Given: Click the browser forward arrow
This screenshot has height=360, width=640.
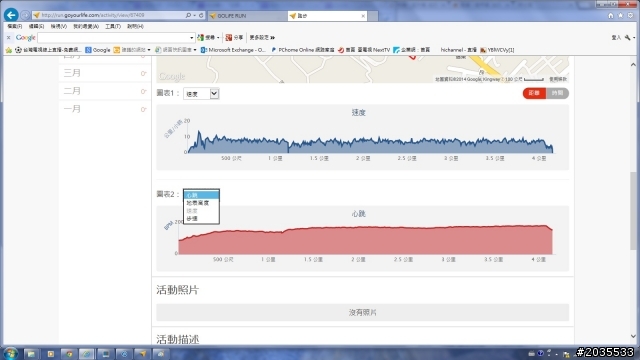Looking at the screenshot, I should click(x=25, y=15).
